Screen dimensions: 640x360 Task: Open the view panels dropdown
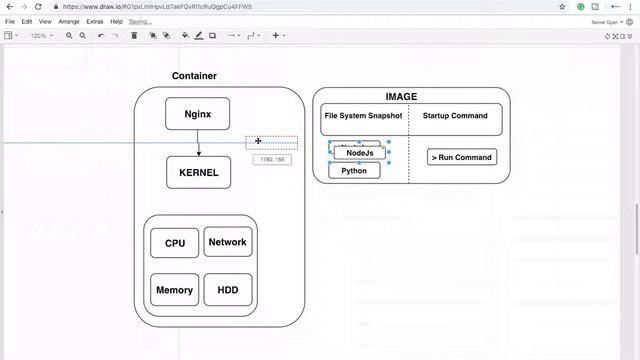click(x=11, y=36)
